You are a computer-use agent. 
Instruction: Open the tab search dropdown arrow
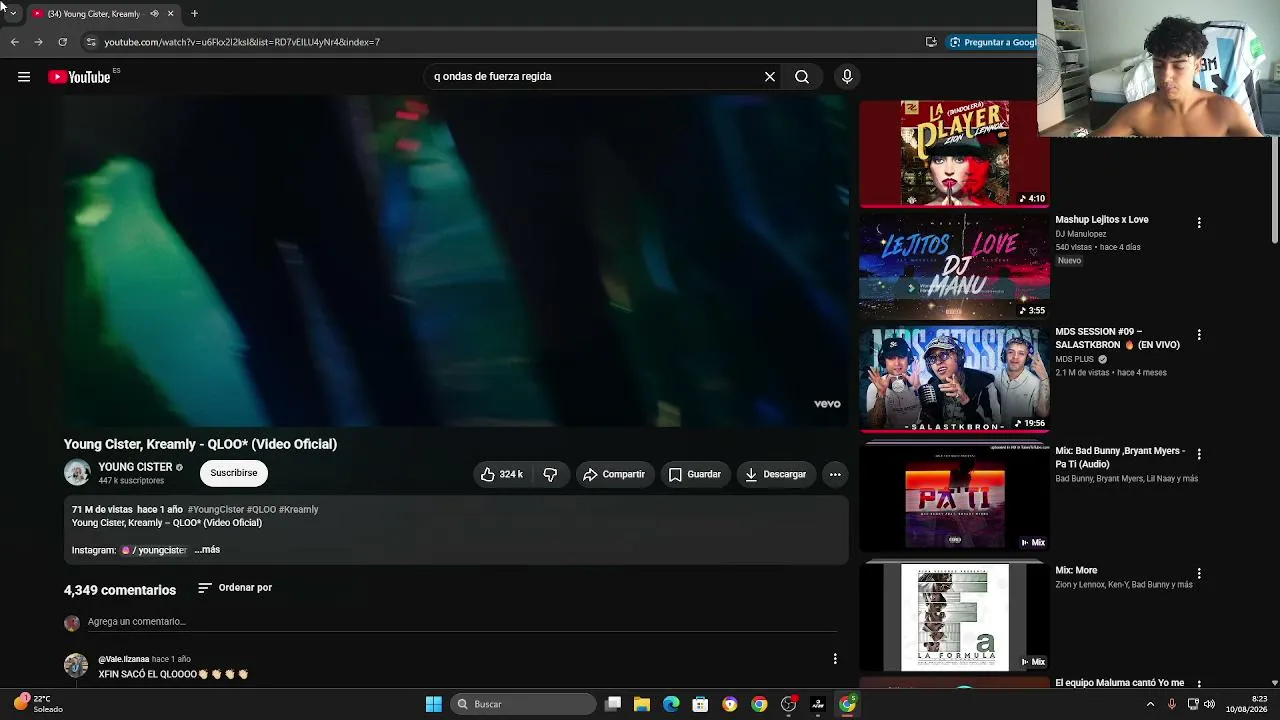pos(12,14)
